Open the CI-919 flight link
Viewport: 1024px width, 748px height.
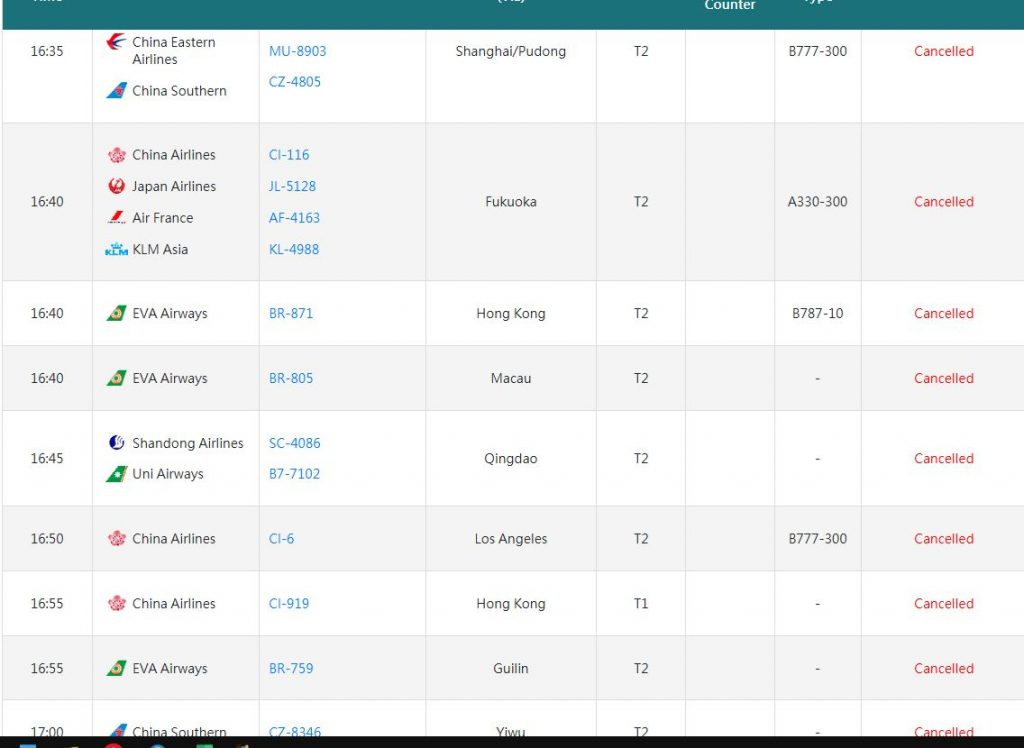[x=289, y=604]
